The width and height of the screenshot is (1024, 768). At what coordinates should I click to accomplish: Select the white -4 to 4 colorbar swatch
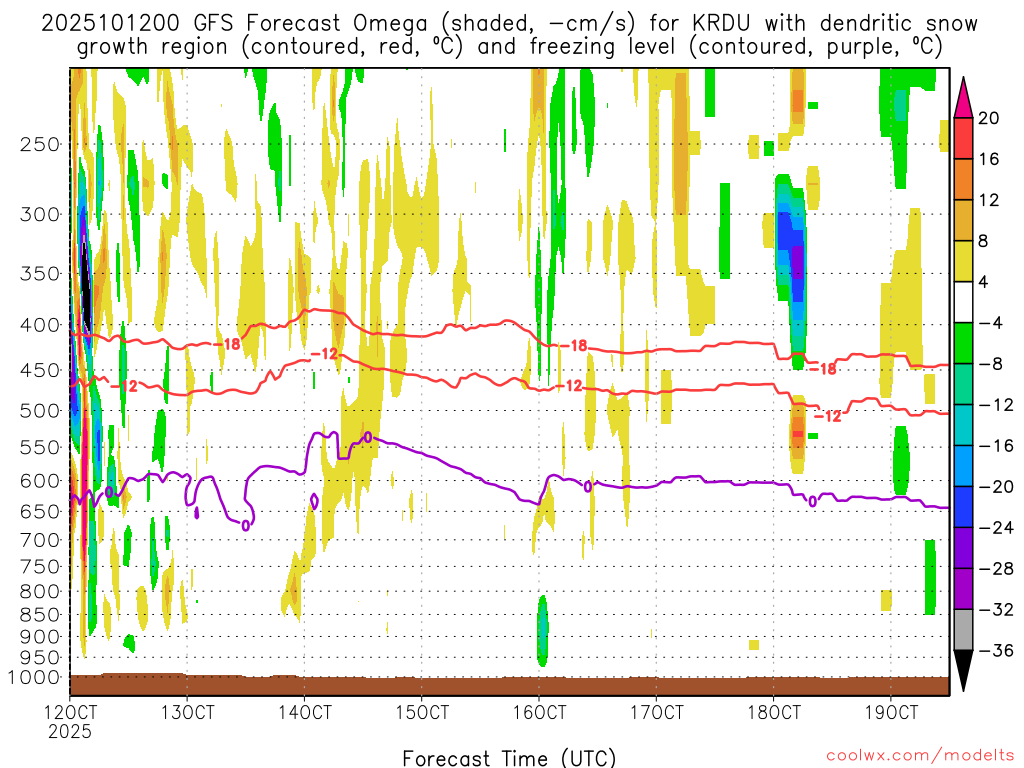[x=963, y=302]
